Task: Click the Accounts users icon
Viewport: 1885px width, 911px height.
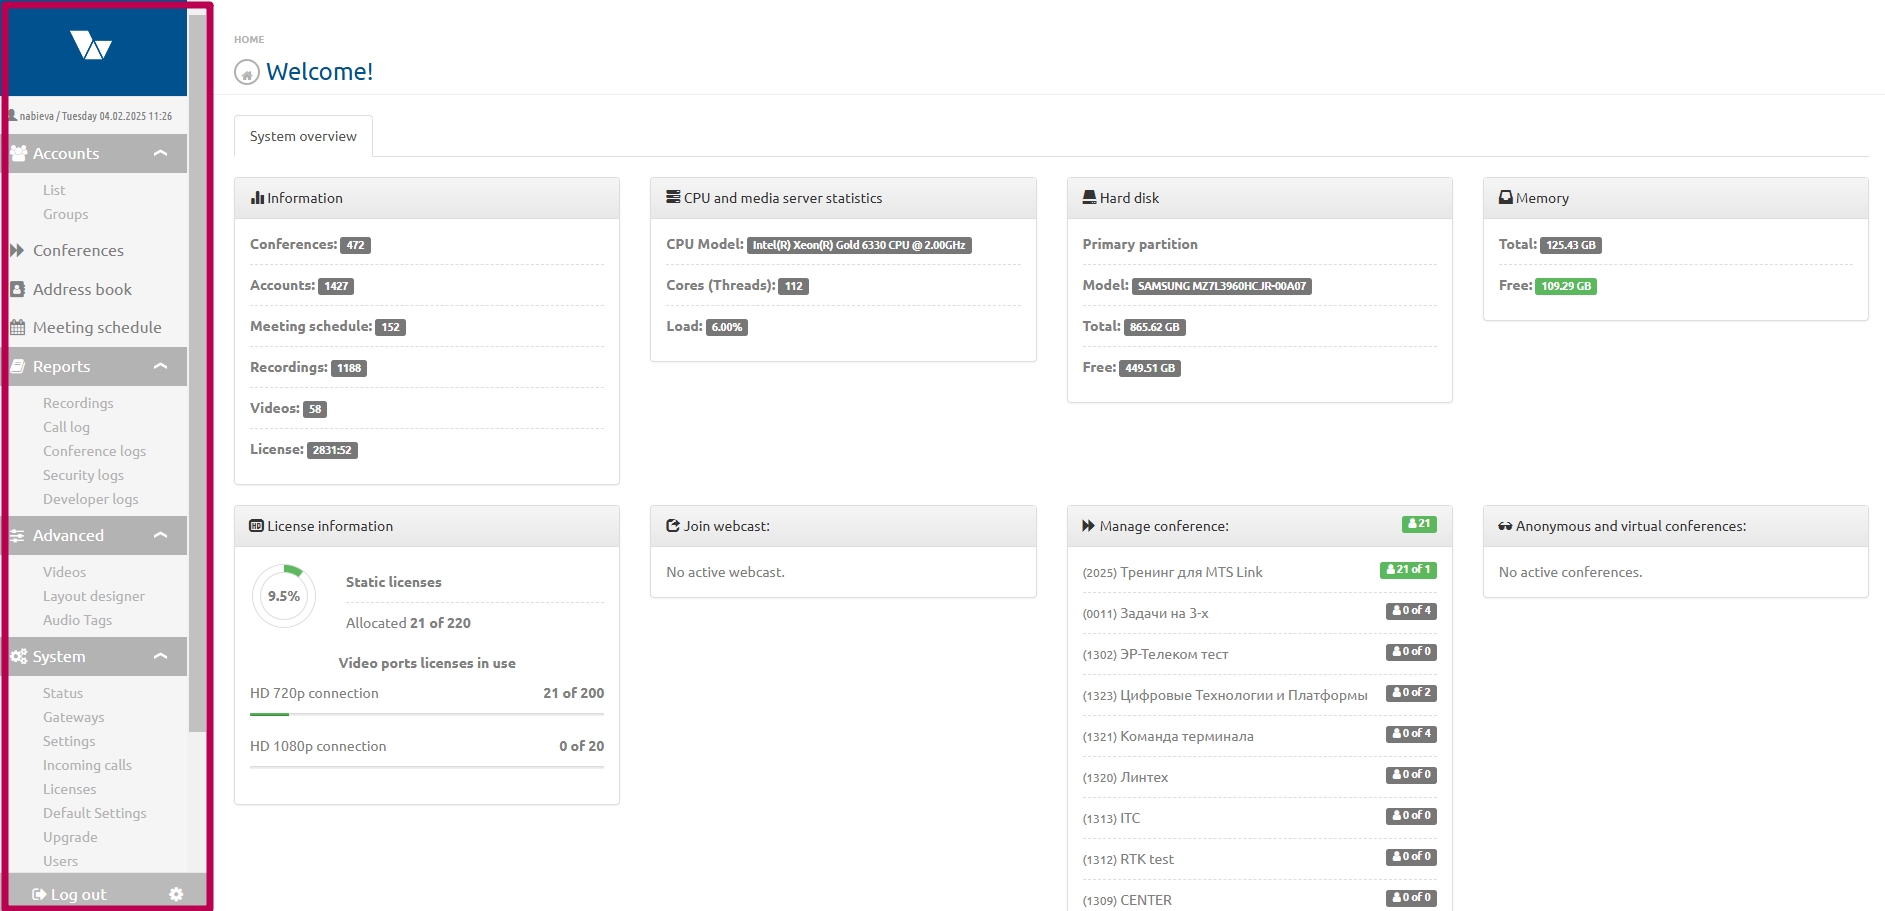Action: click(18, 153)
